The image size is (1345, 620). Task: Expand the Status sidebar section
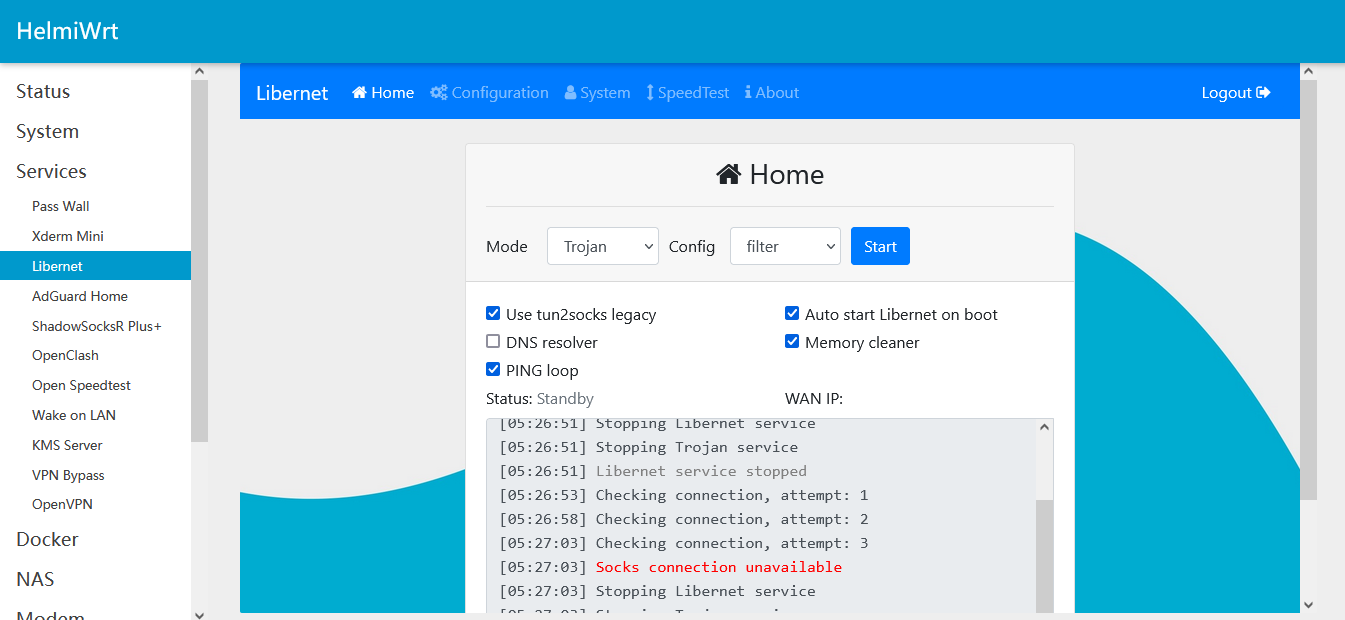point(43,91)
